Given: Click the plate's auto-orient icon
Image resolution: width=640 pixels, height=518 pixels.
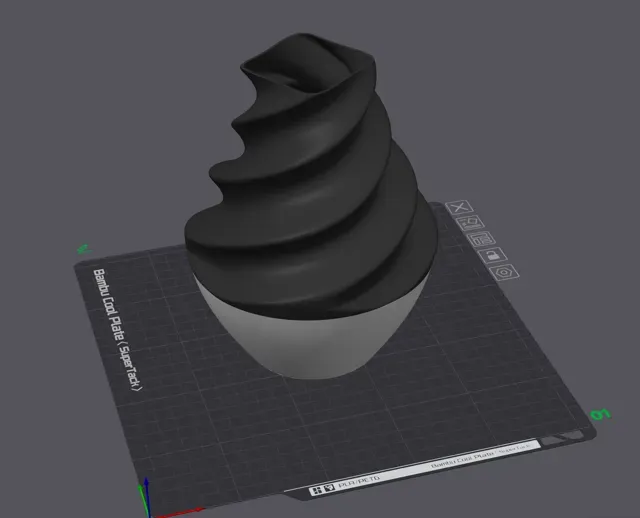Looking at the screenshot, I should click(x=470, y=223).
